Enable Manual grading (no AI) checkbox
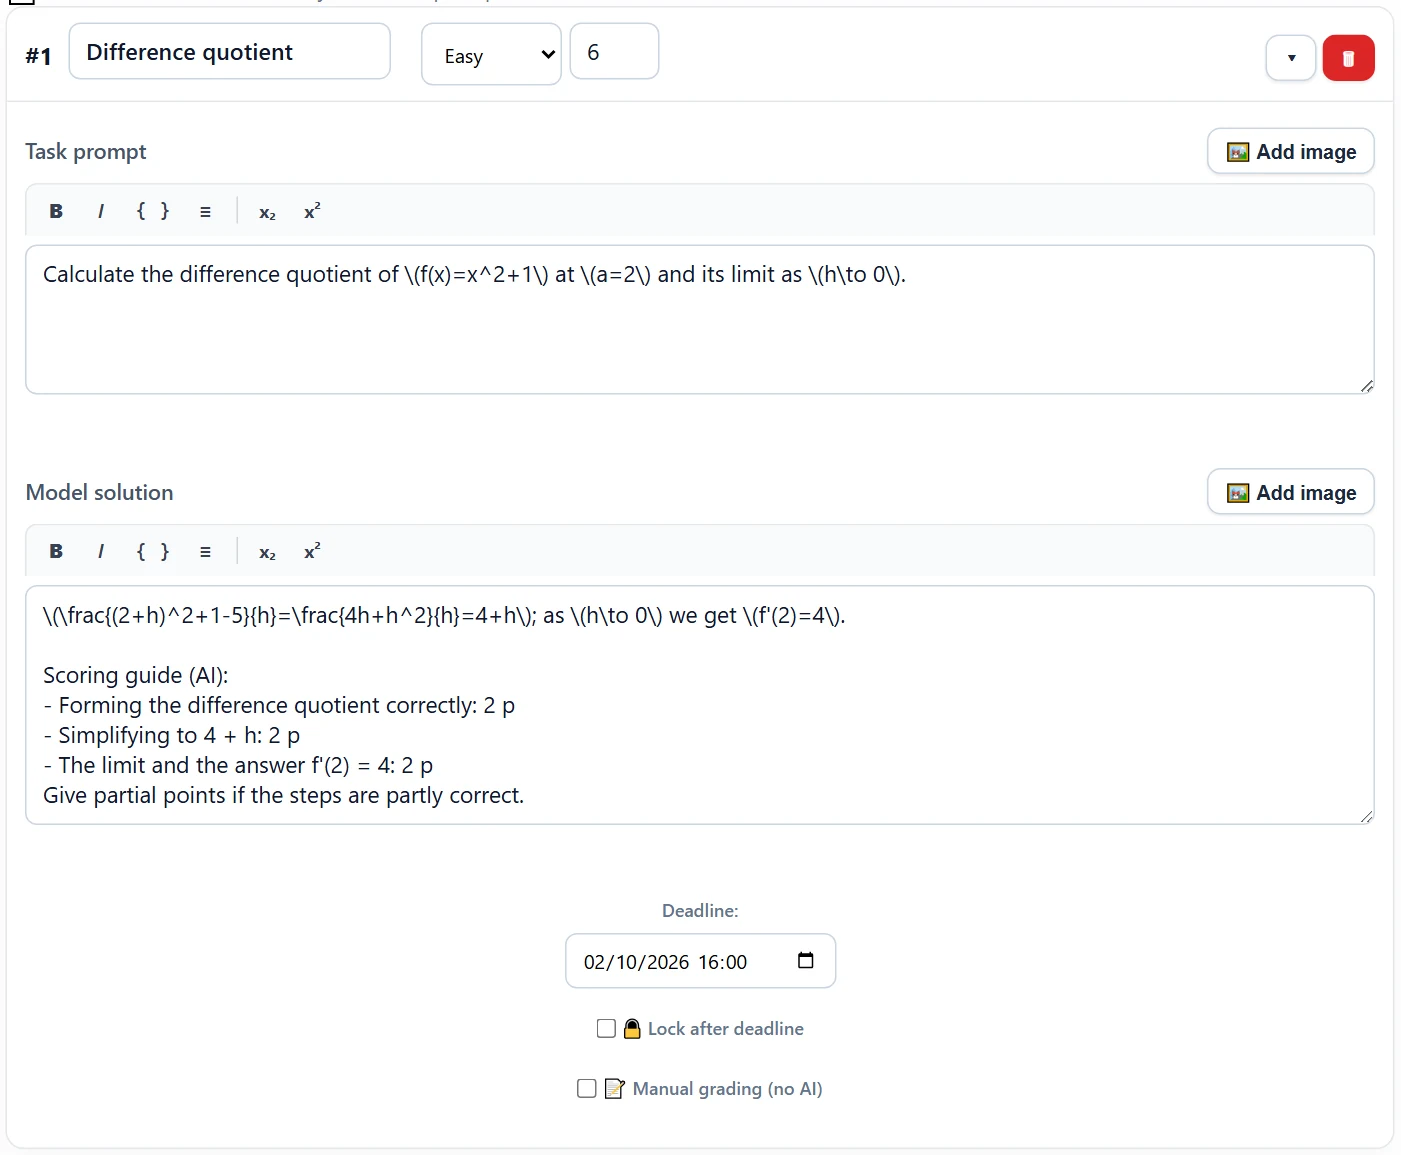The height and width of the screenshot is (1155, 1401). point(587,1088)
